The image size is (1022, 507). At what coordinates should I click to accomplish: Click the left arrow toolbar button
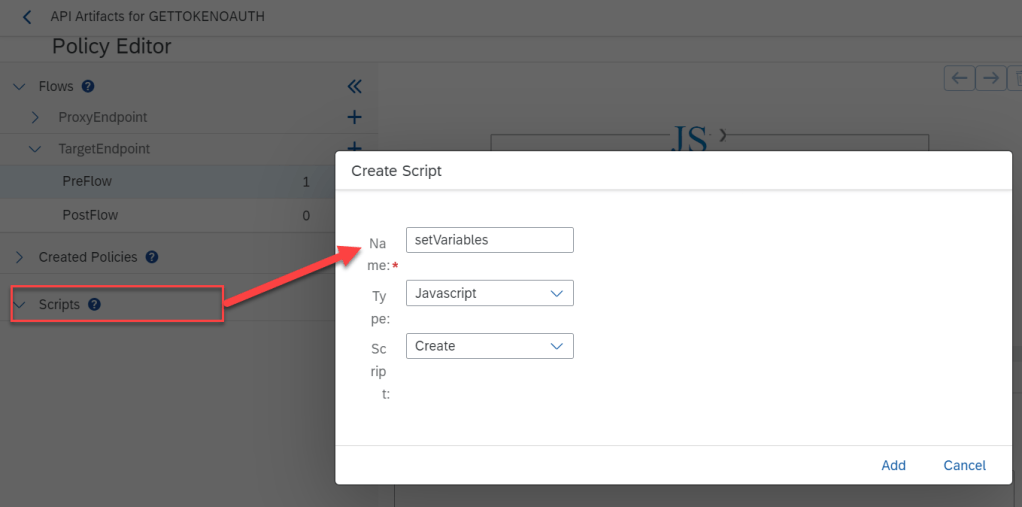(959, 78)
